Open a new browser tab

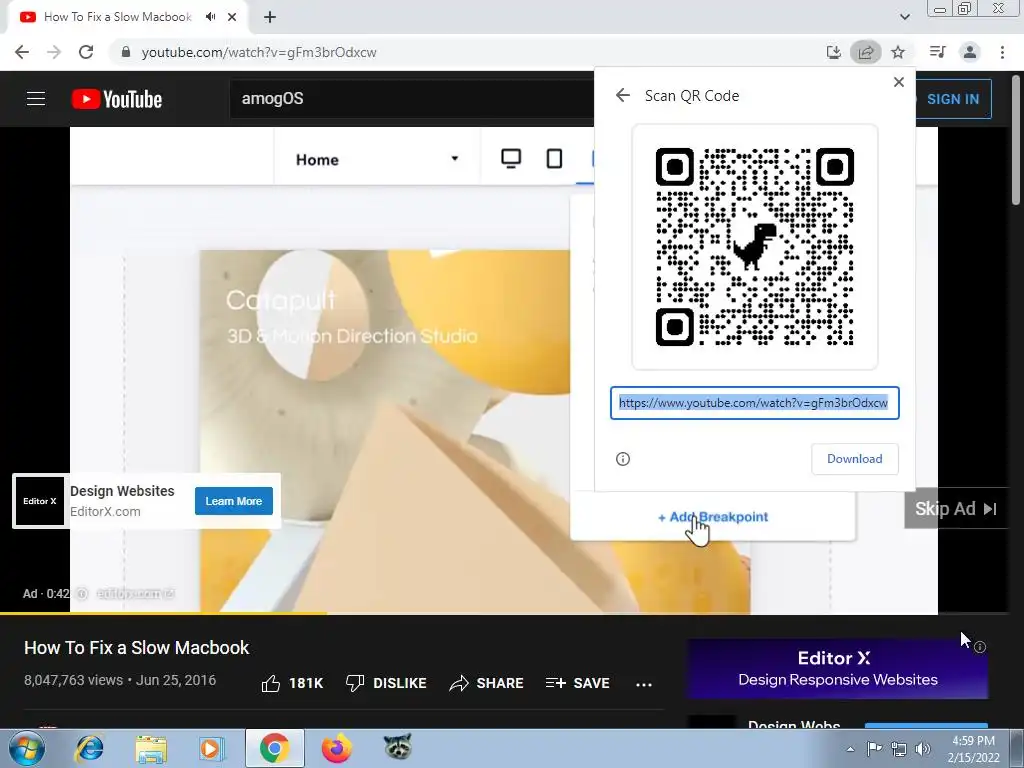pyautogui.click(x=270, y=17)
